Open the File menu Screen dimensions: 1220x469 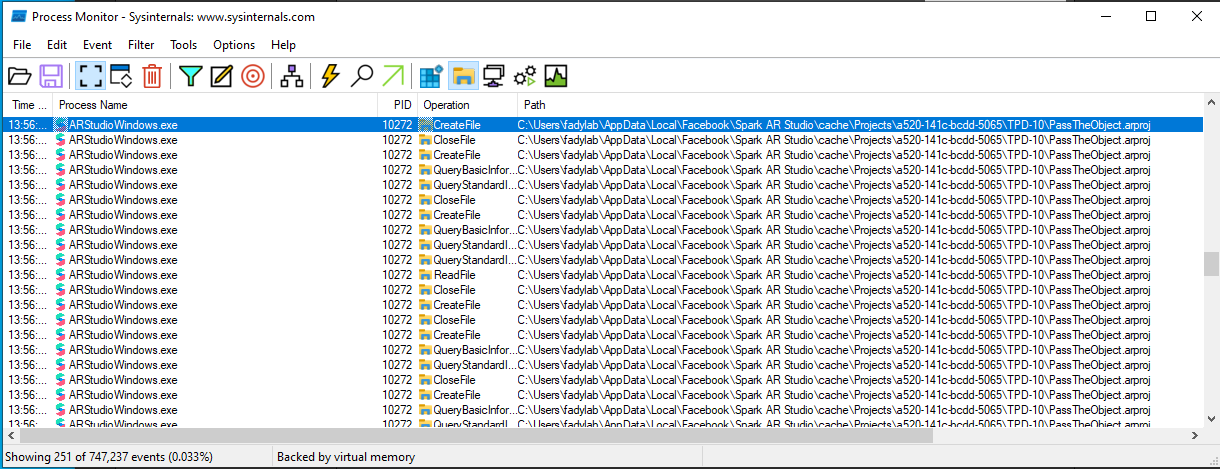(x=22, y=45)
